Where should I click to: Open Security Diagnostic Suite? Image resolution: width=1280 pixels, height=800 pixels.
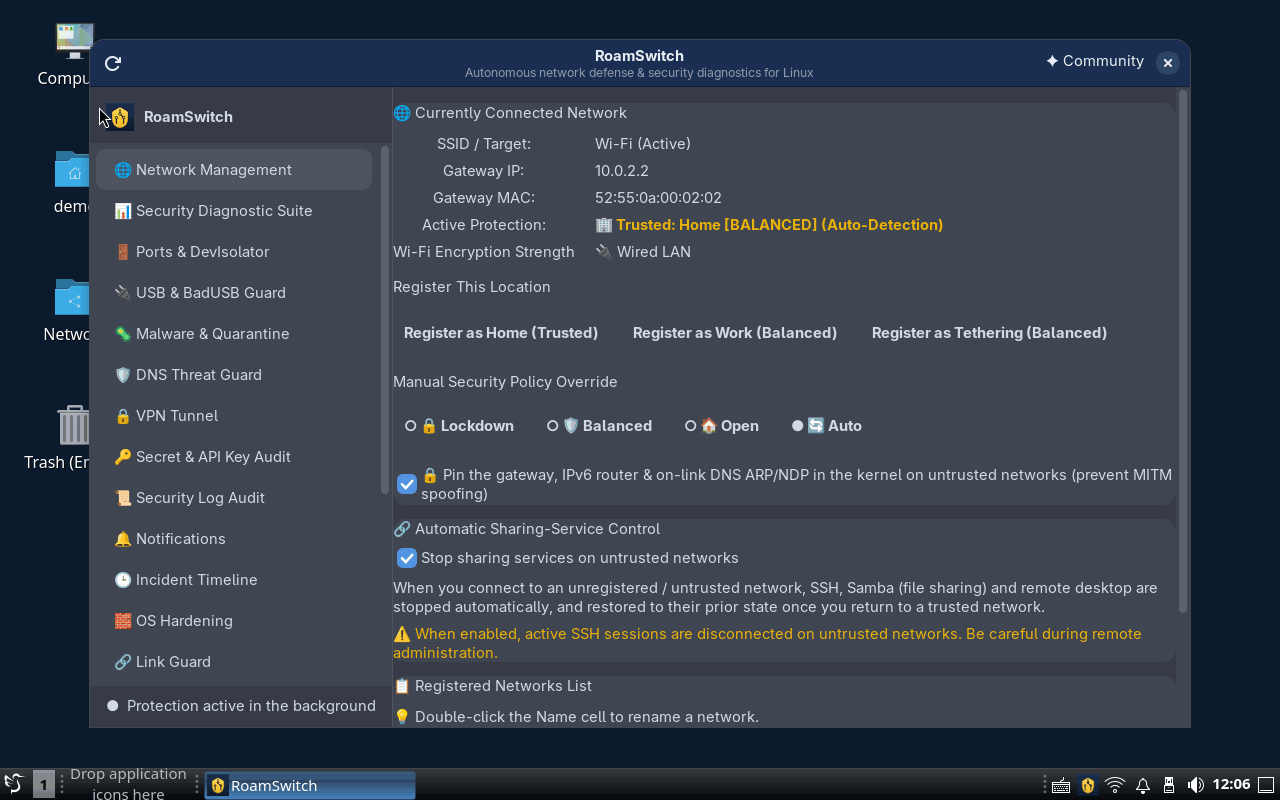tap(234, 211)
